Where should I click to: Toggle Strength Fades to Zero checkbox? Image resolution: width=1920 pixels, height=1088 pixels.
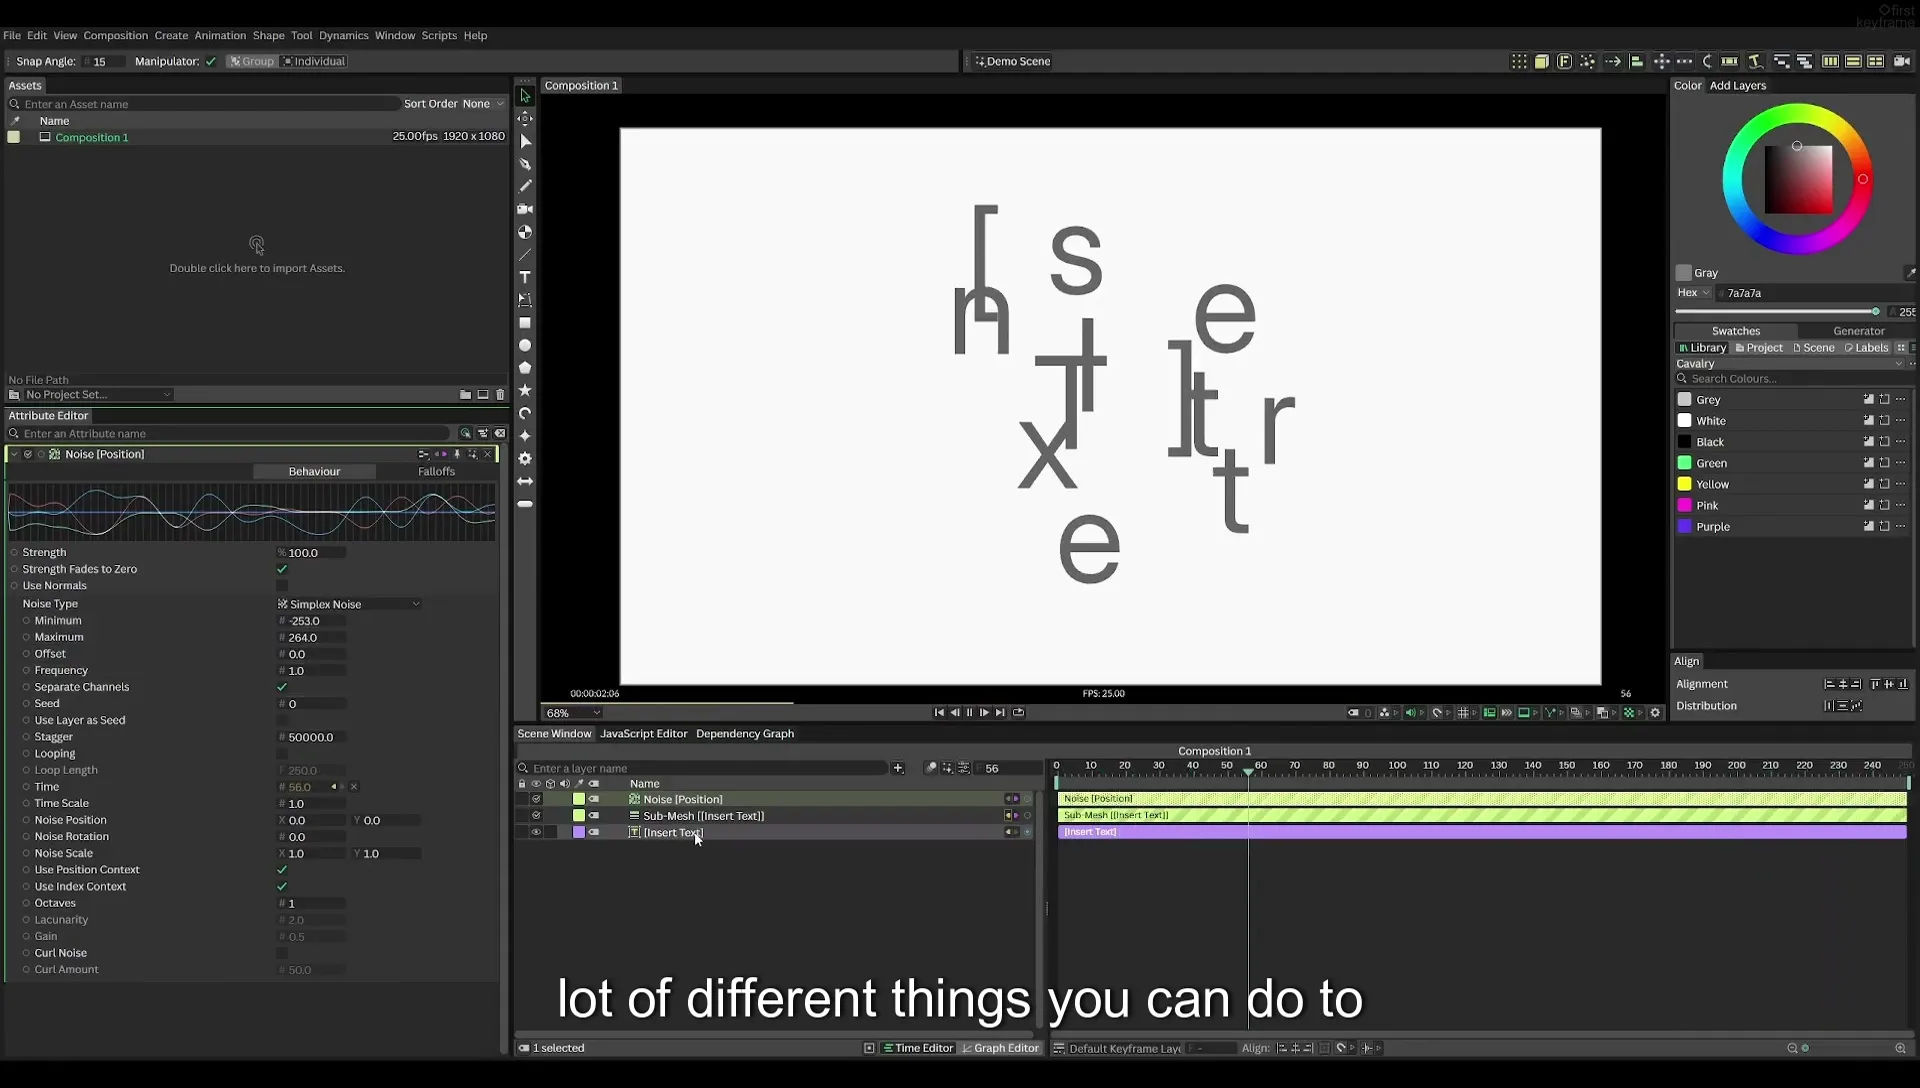click(x=282, y=569)
